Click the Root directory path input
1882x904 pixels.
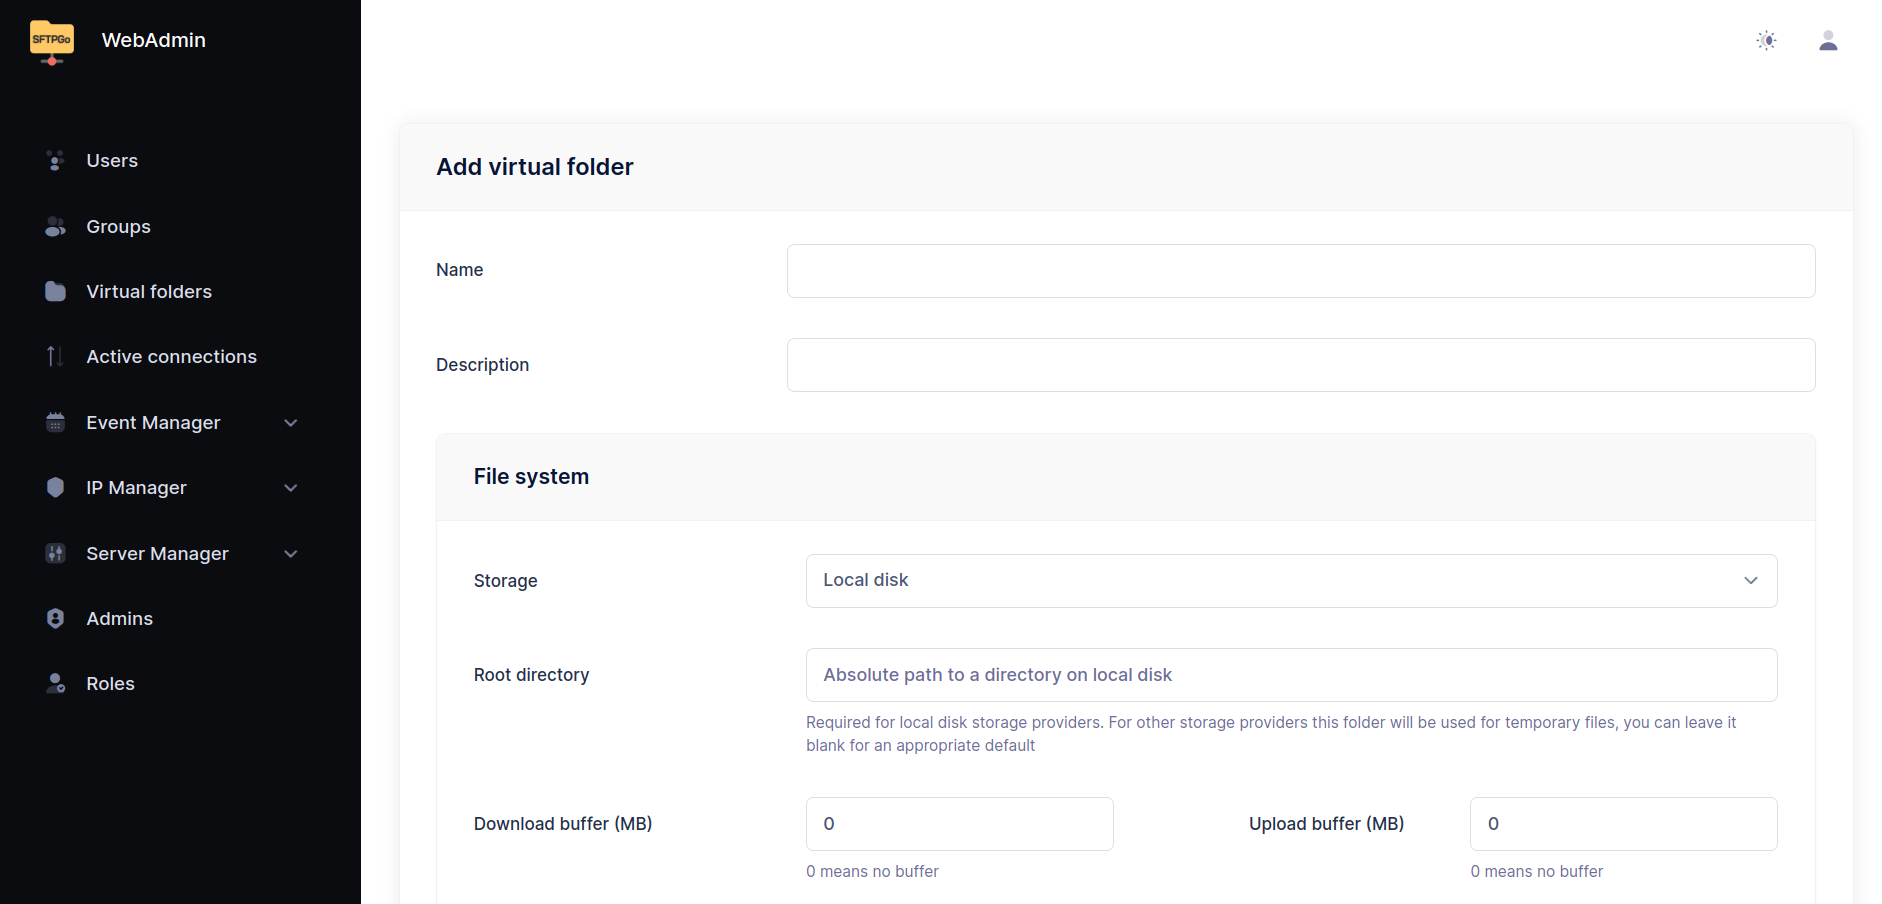tap(1291, 675)
